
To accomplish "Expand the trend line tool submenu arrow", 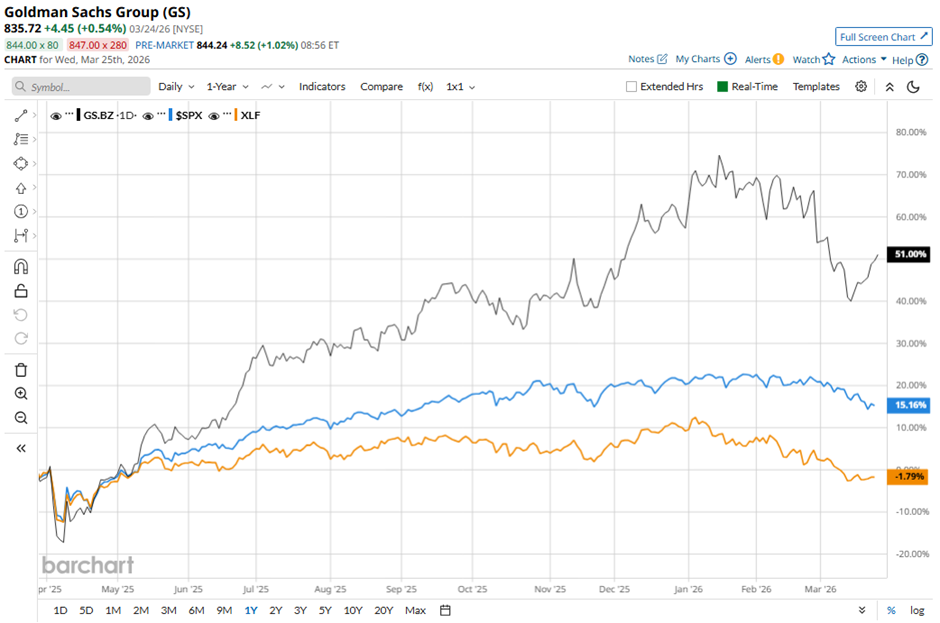I will [34, 115].
